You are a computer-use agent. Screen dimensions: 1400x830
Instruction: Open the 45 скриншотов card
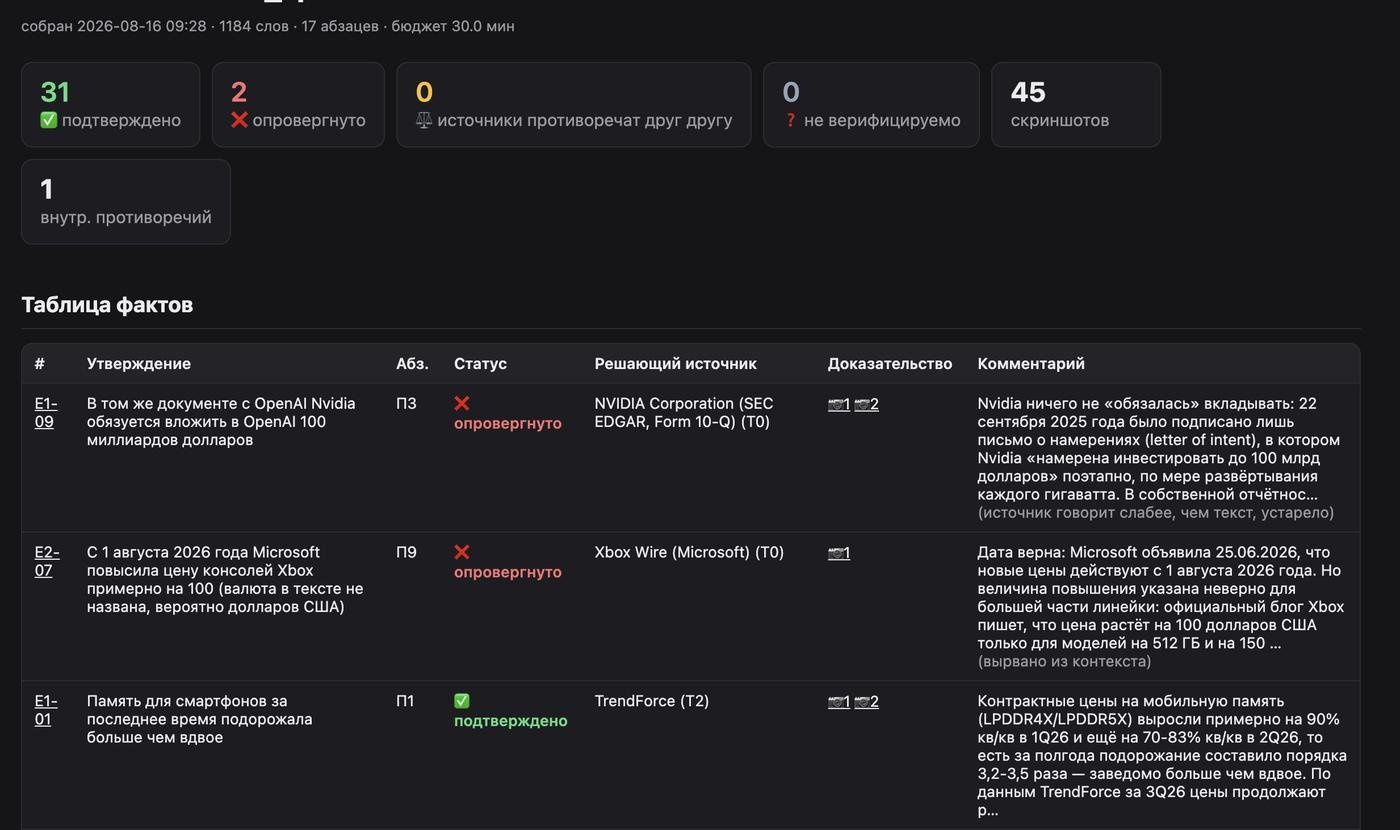point(1076,105)
